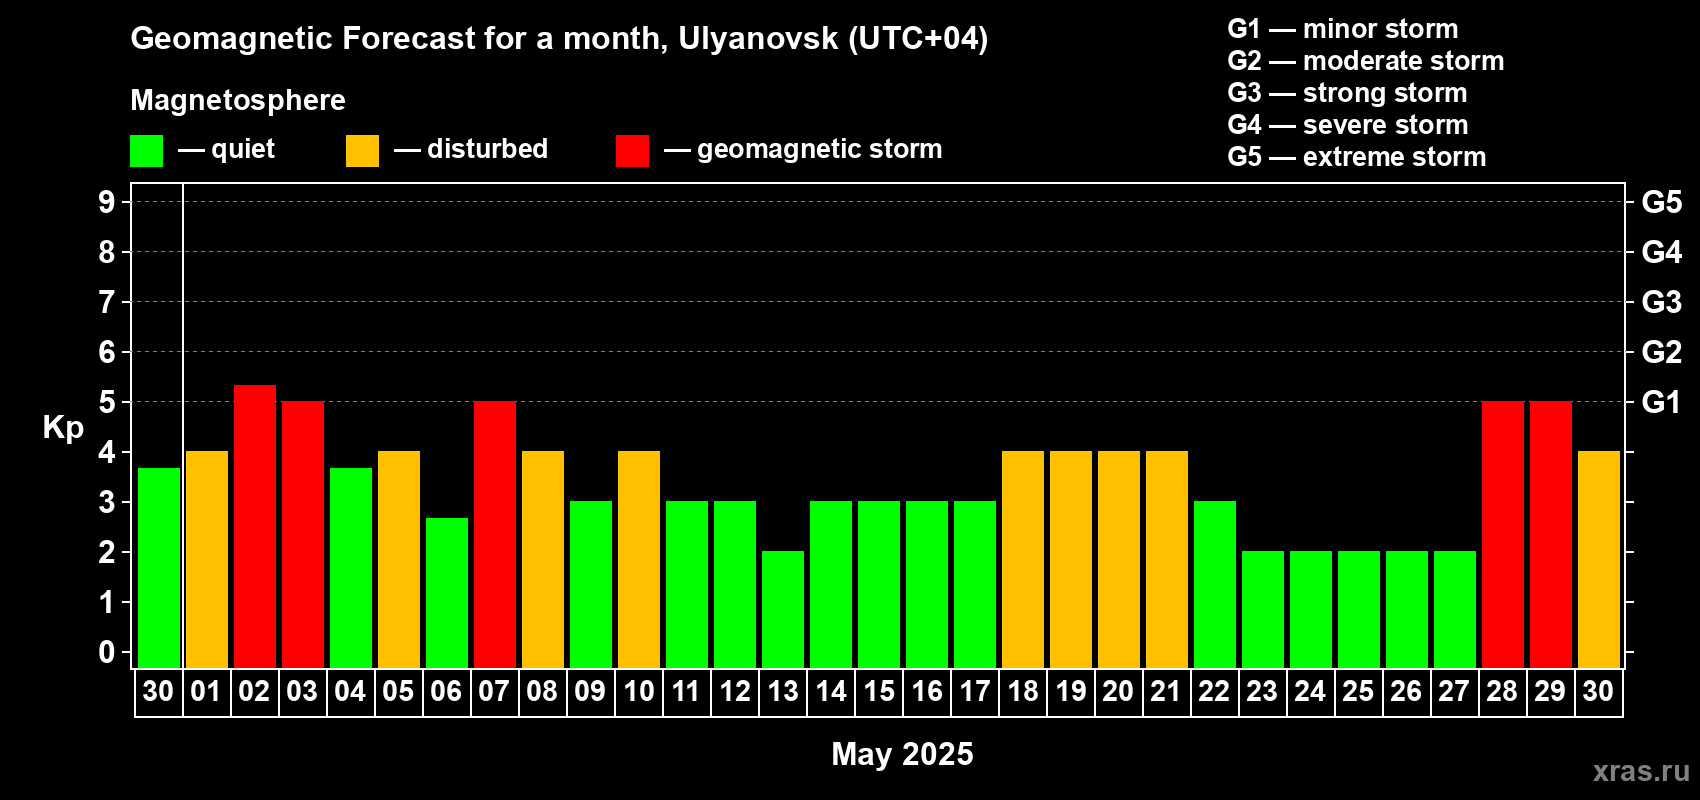Click date label 02 on the axis
1700x800 pixels.
coord(254,691)
